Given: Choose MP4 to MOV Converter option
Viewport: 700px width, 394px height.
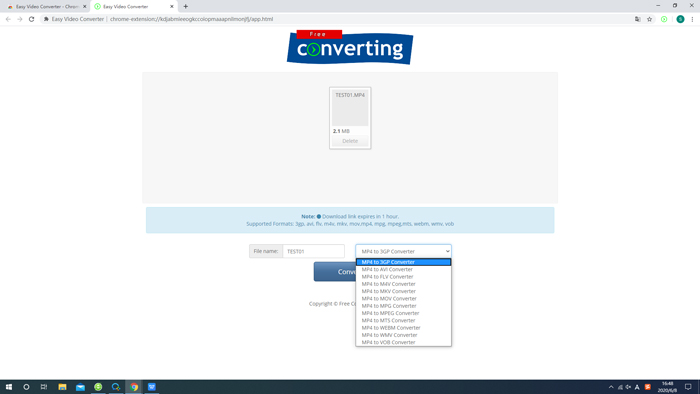Looking at the screenshot, I should (403, 299).
